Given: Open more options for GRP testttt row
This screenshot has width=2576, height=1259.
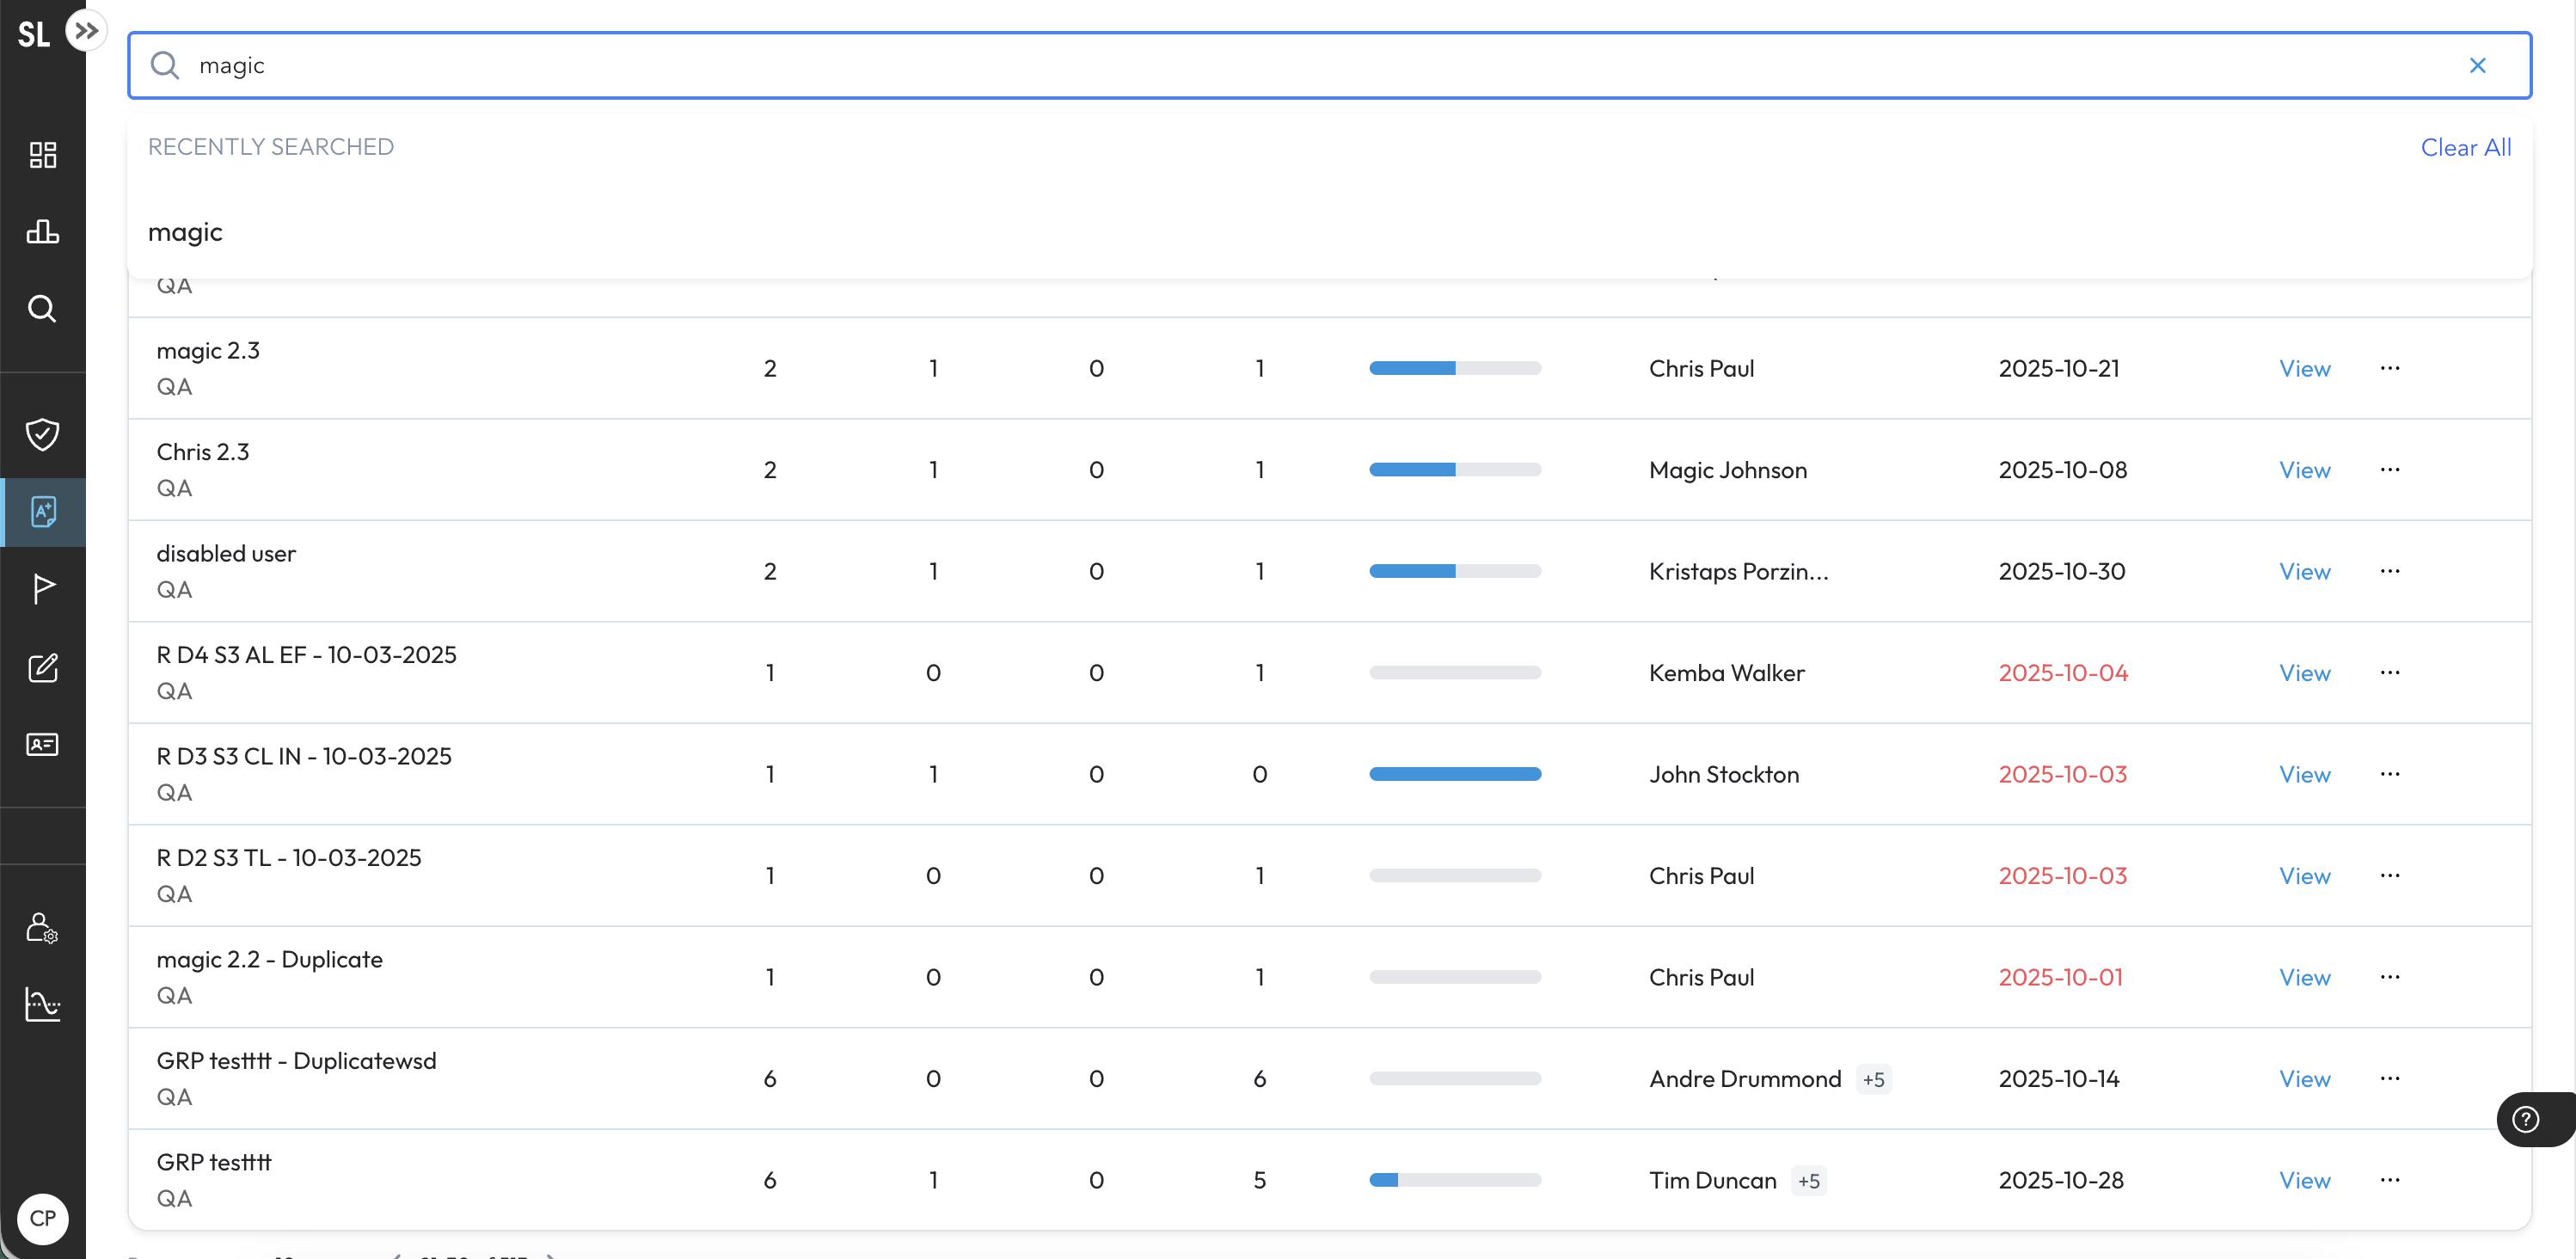Looking at the screenshot, I should click(2390, 1180).
